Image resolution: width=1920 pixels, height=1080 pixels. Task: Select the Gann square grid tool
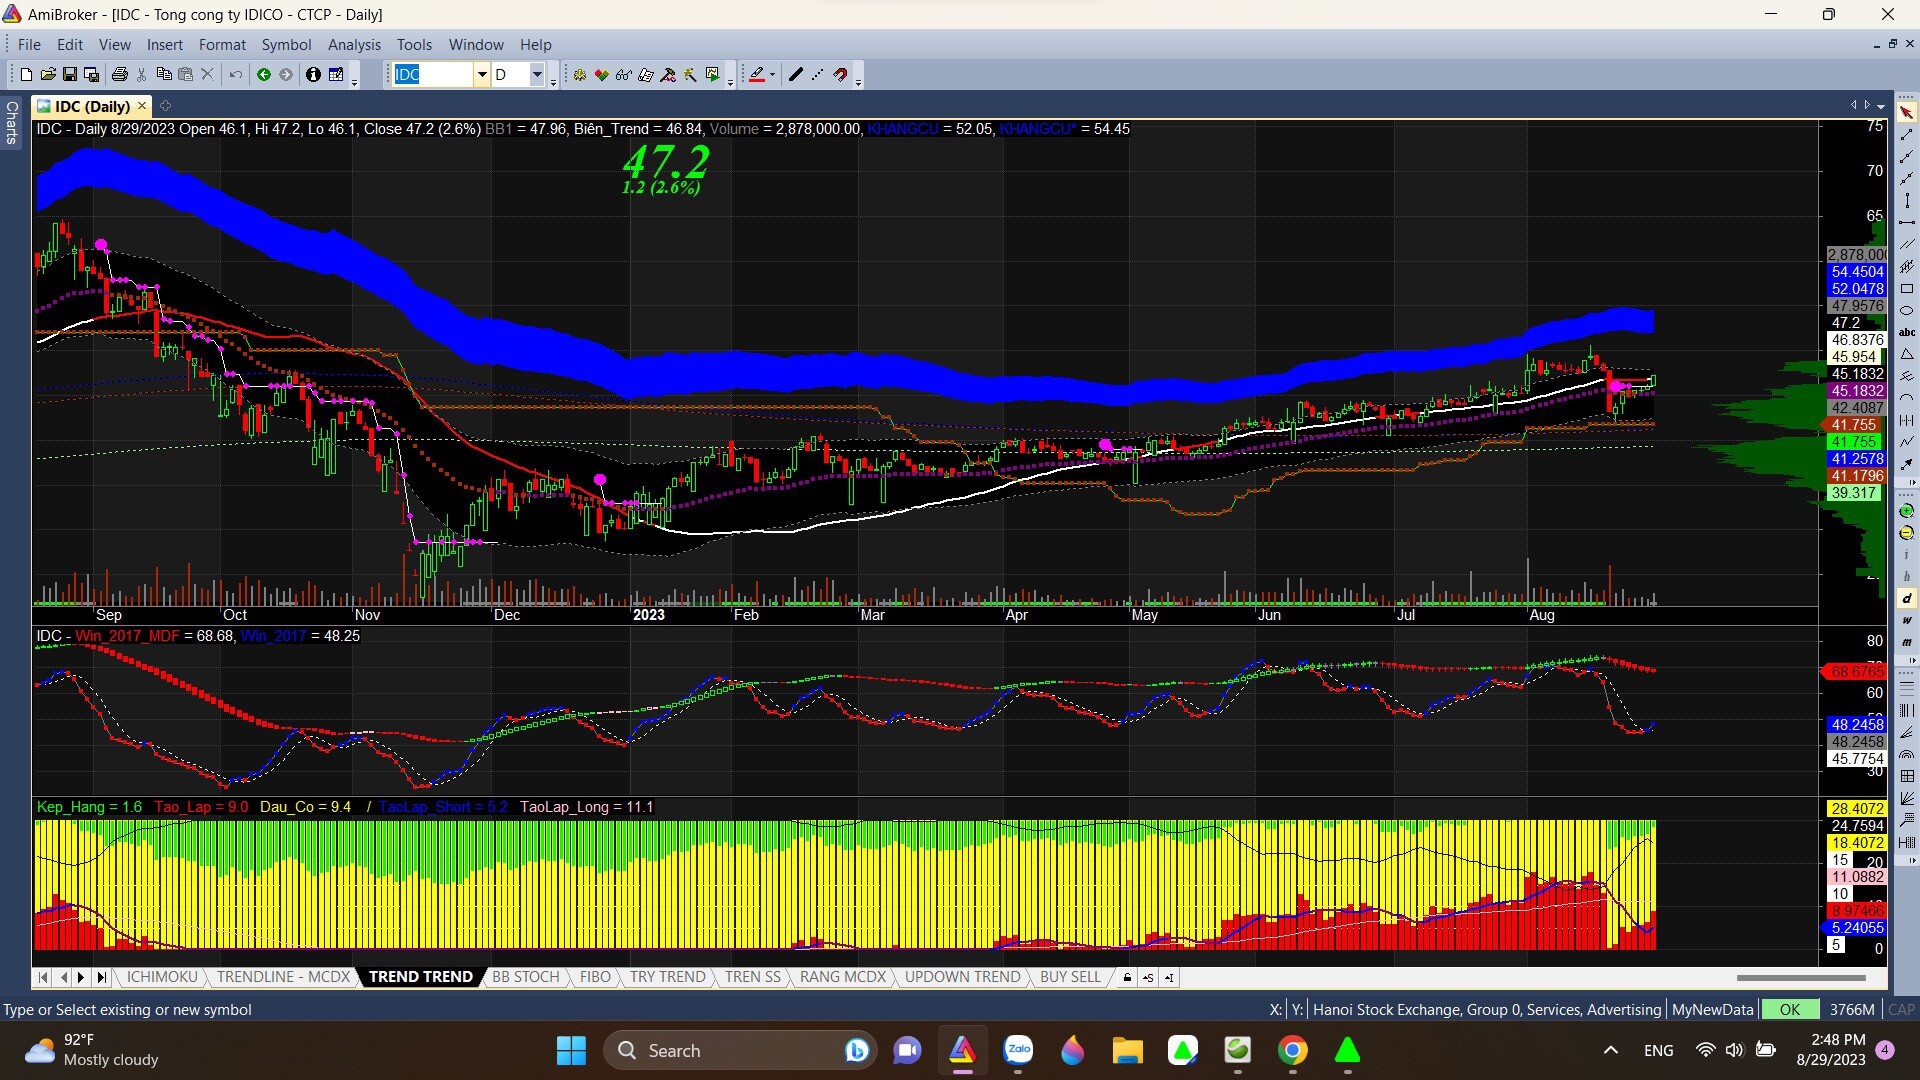tap(1906, 776)
